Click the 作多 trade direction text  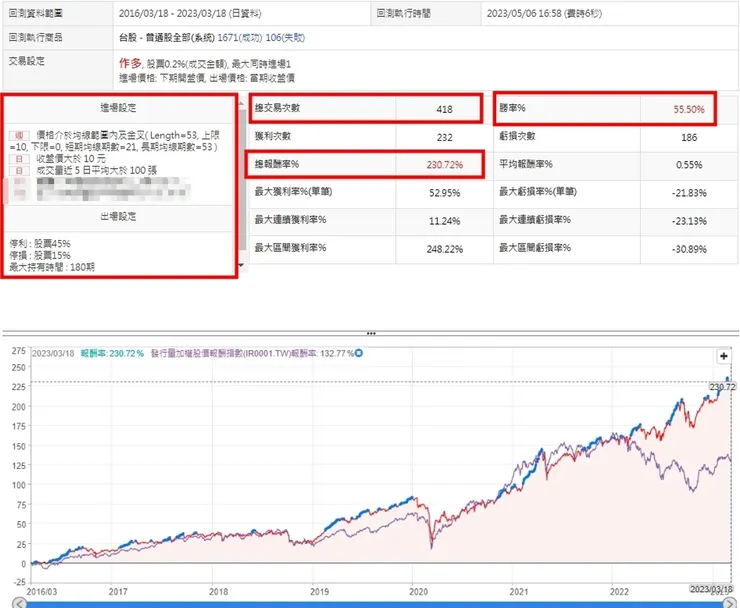pyautogui.click(x=130, y=63)
